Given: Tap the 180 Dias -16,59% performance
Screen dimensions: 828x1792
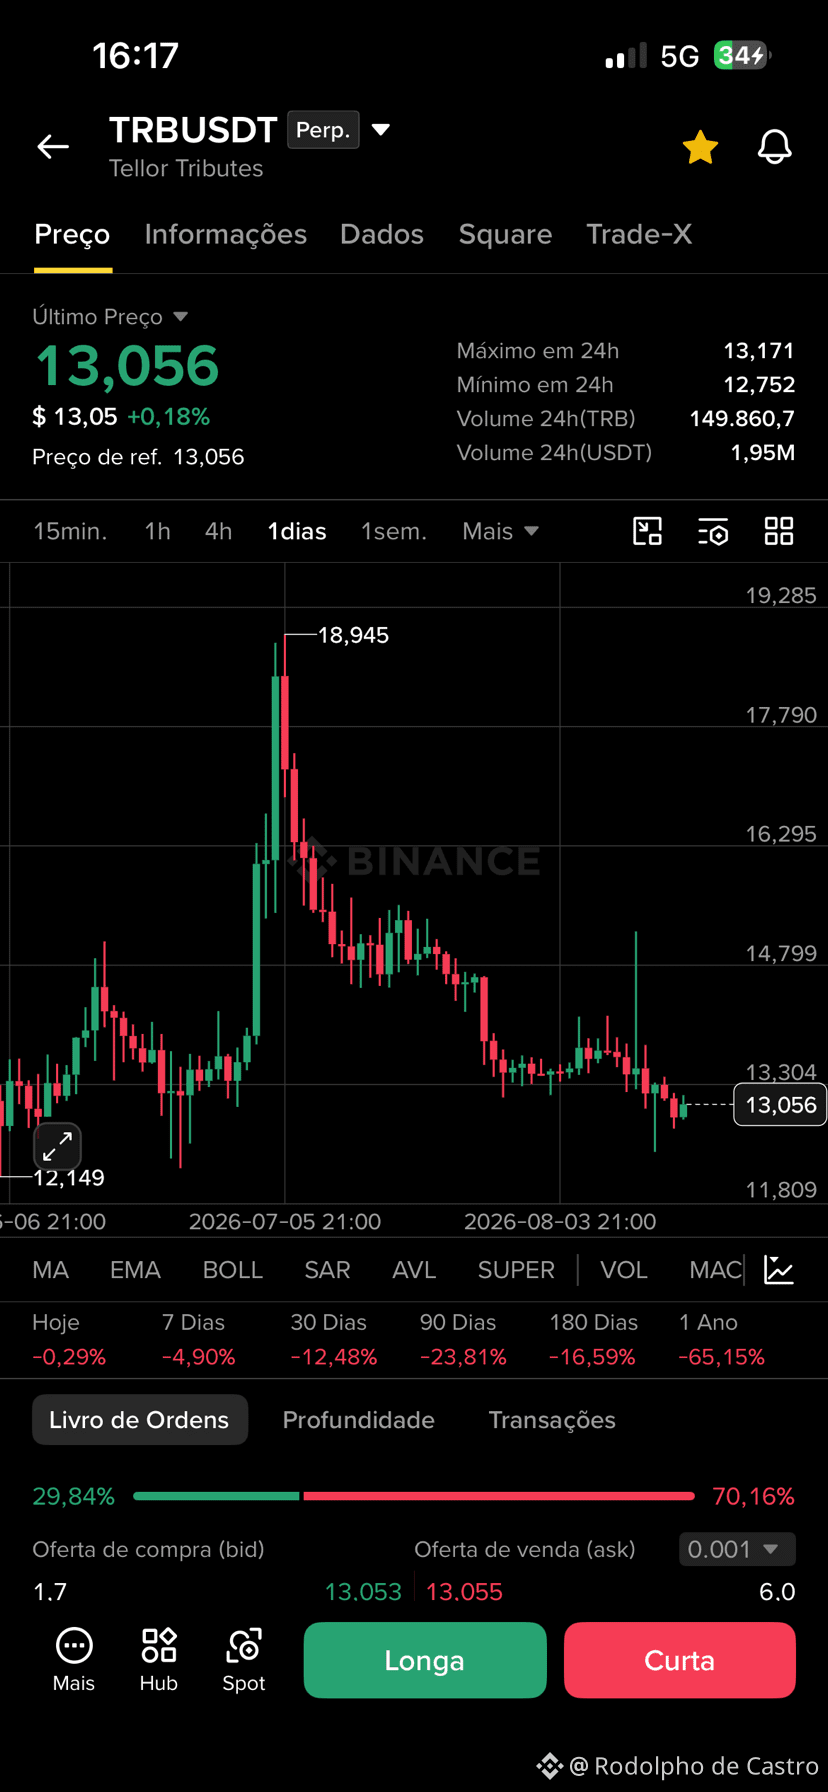Looking at the screenshot, I should click(x=593, y=1340).
